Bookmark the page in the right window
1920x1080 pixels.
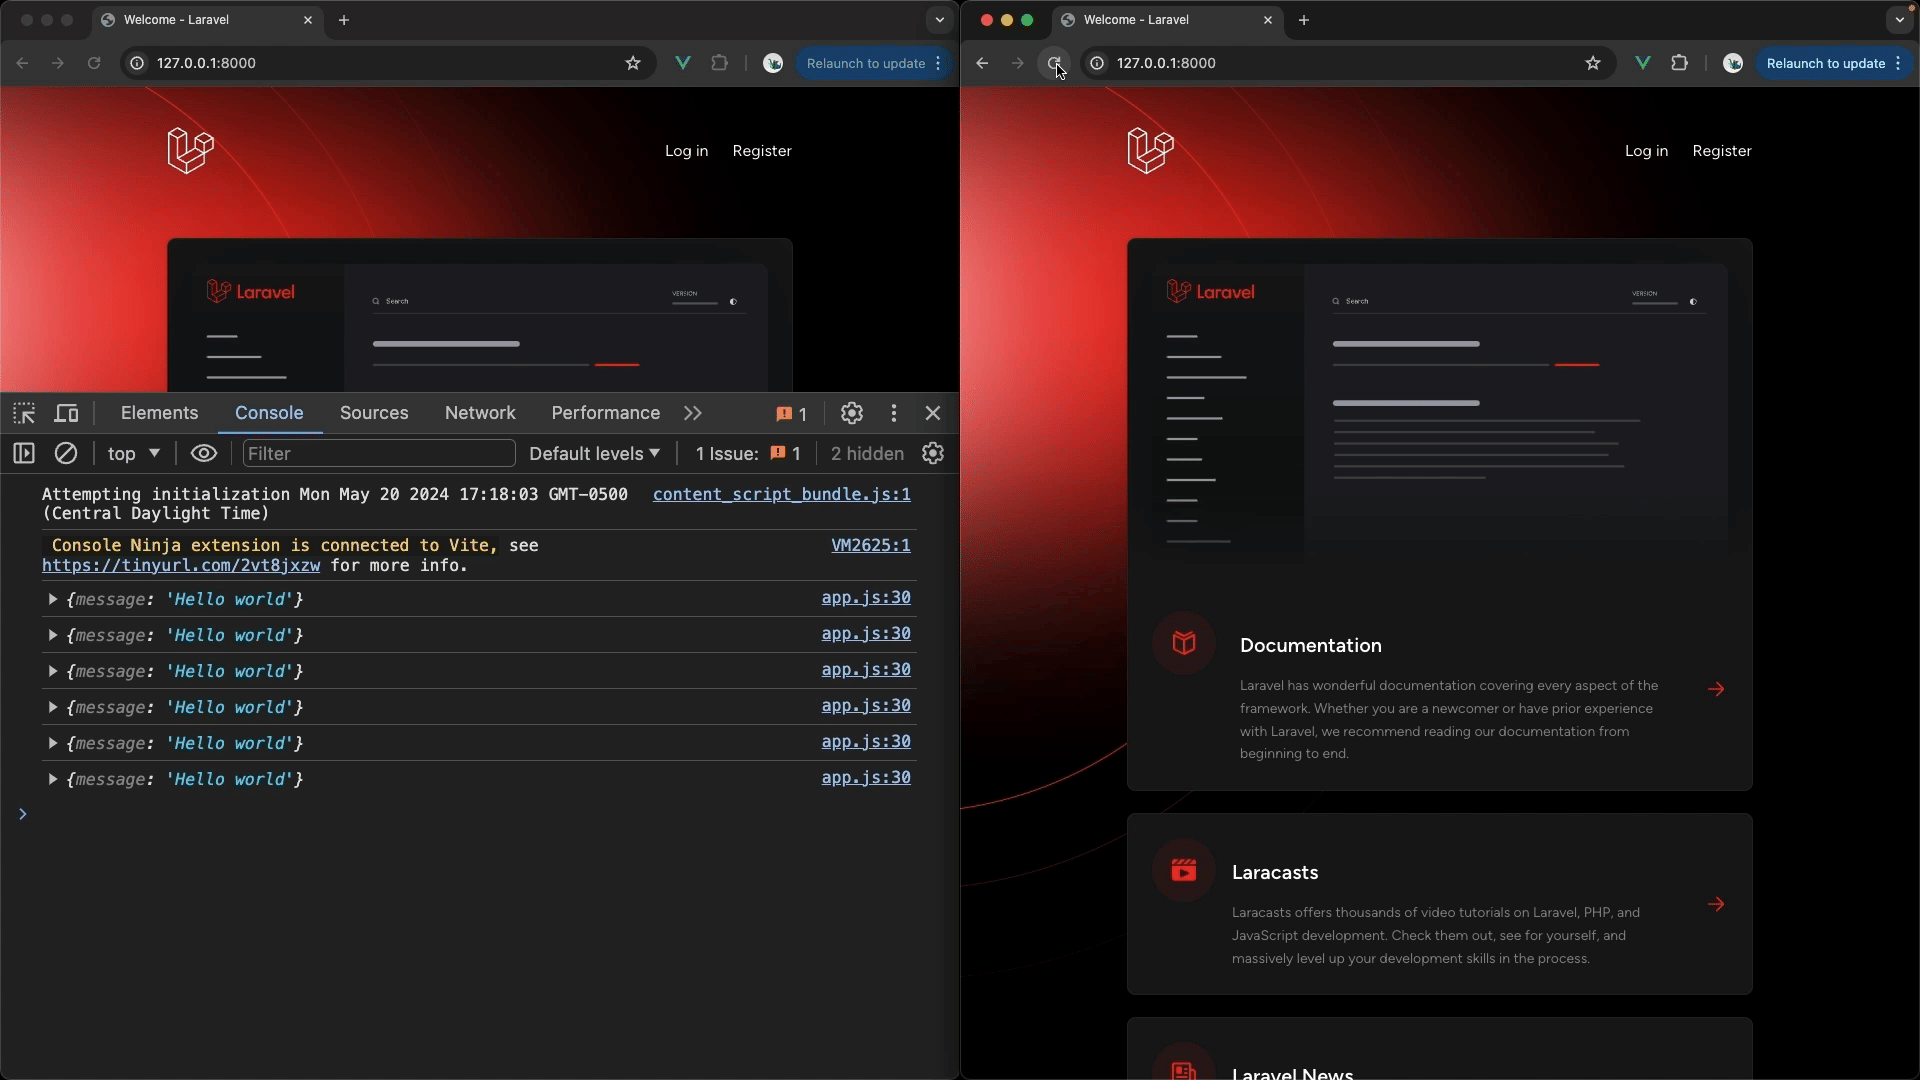1593,63
